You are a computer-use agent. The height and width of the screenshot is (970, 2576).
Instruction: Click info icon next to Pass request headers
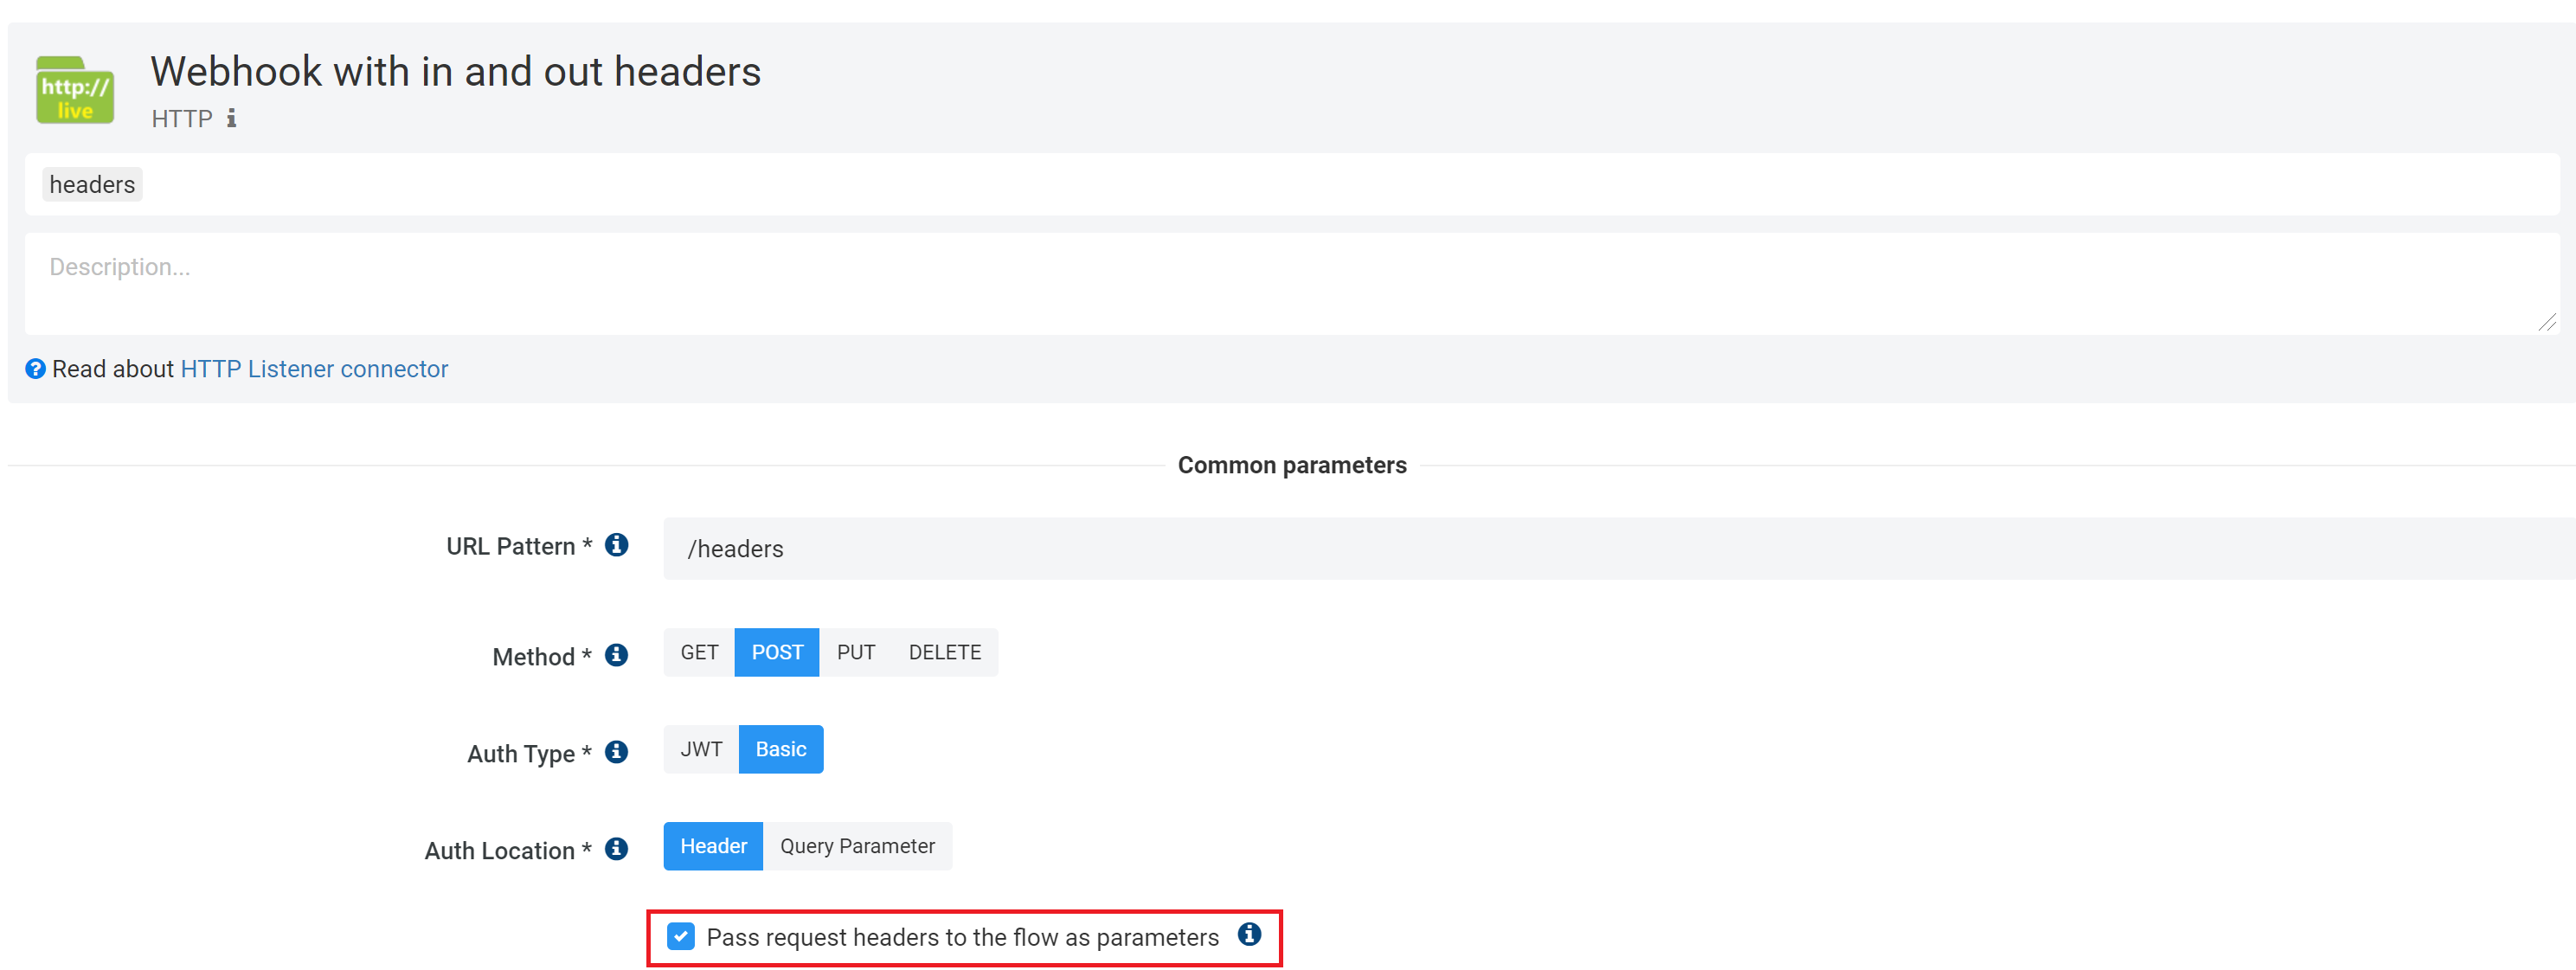(x=1249, y=934)
